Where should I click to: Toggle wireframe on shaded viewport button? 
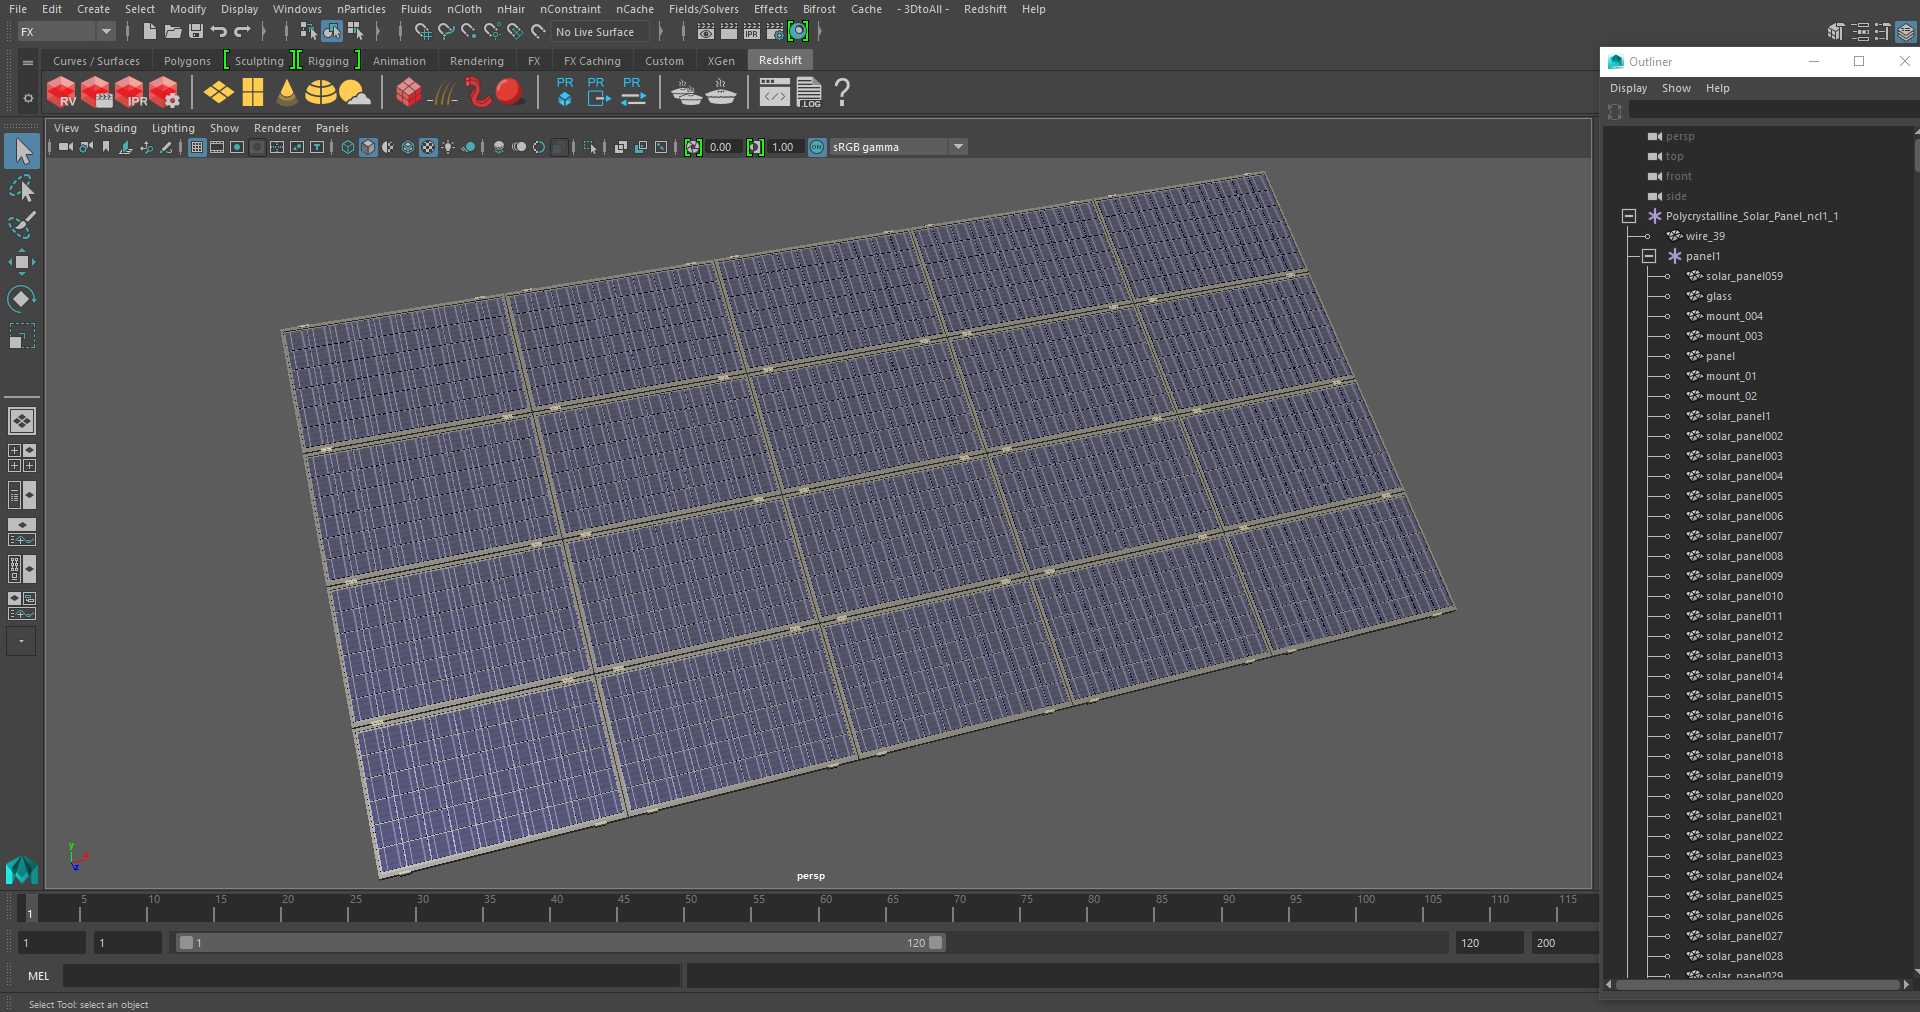(x=408, y=147)
